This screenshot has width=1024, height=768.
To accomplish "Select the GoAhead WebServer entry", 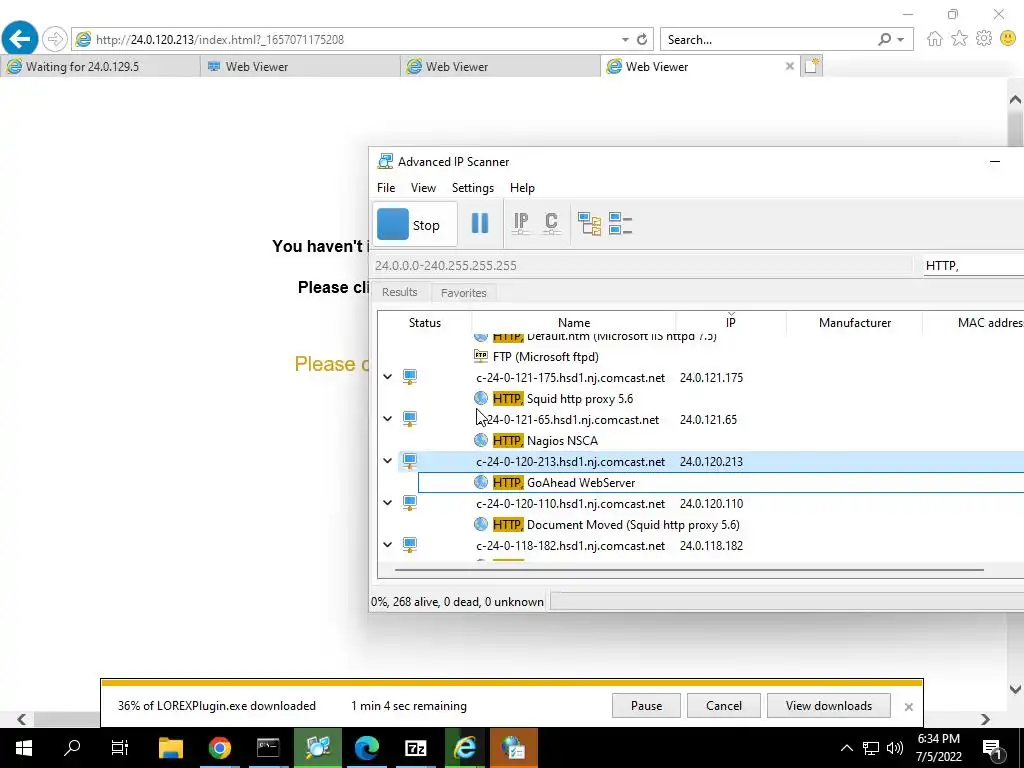I will [721, 483].
